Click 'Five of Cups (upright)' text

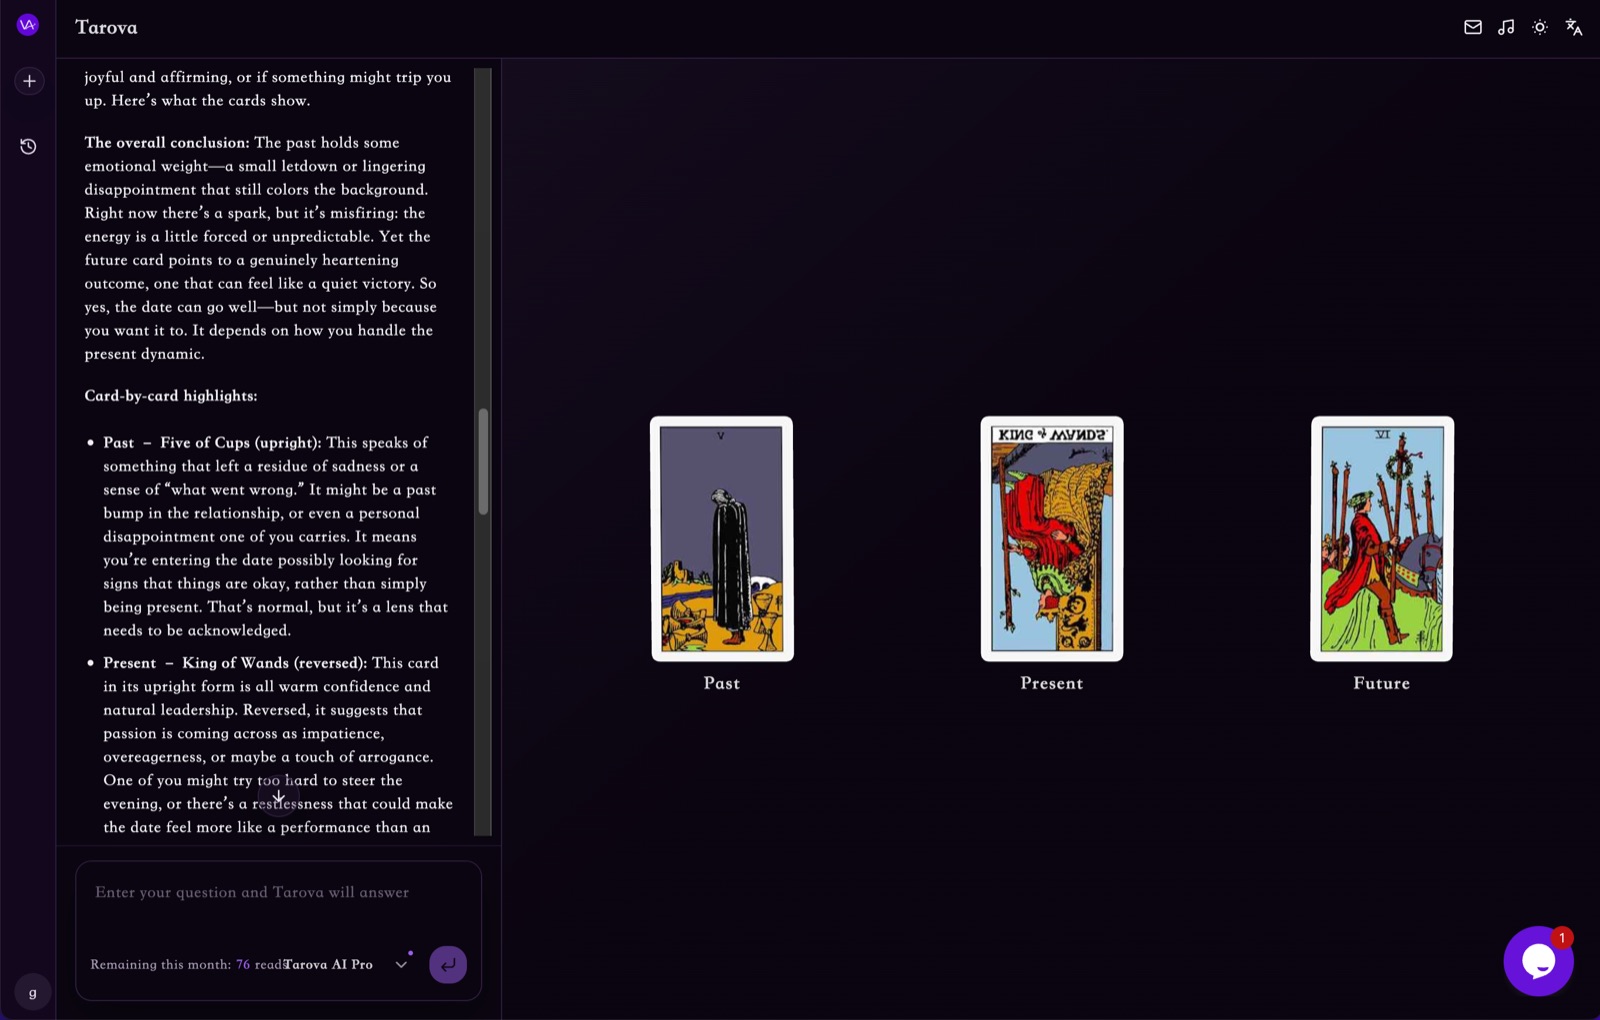[240, 443]
